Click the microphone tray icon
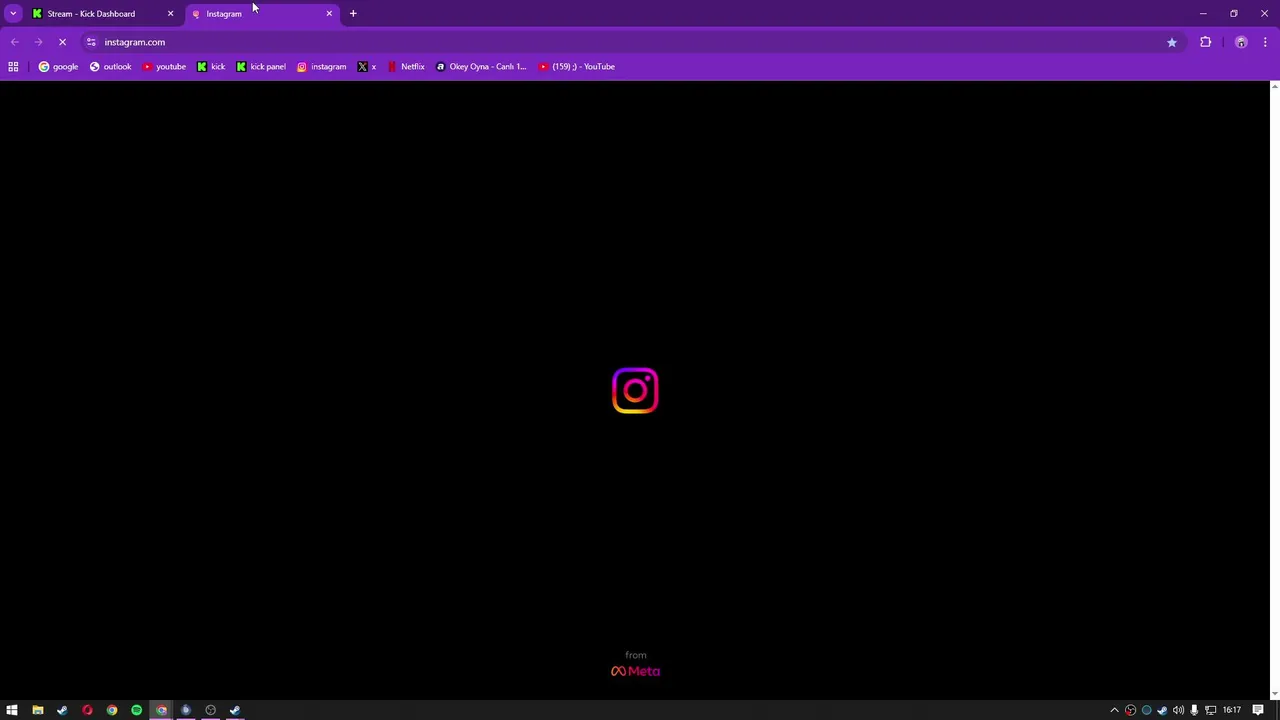Viewport: 1280px width, 720px height. pos(1194,710)
